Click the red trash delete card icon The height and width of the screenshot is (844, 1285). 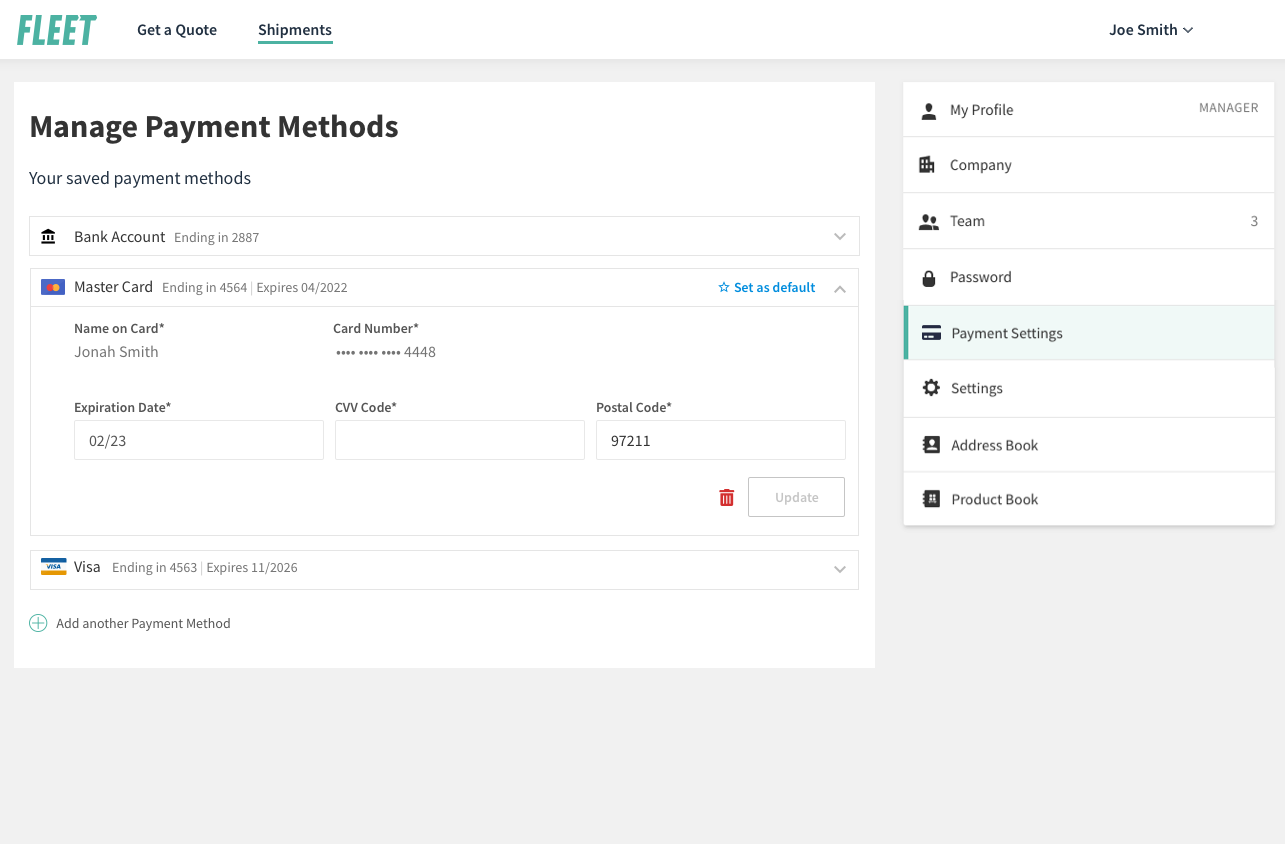click(727, 497)
